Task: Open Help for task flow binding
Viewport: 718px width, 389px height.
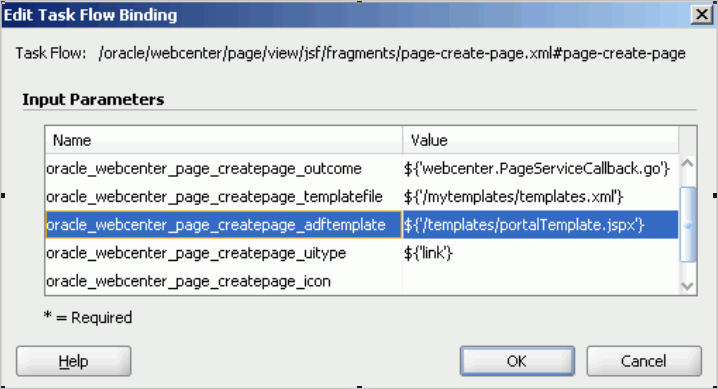Action: coord(73,361)
